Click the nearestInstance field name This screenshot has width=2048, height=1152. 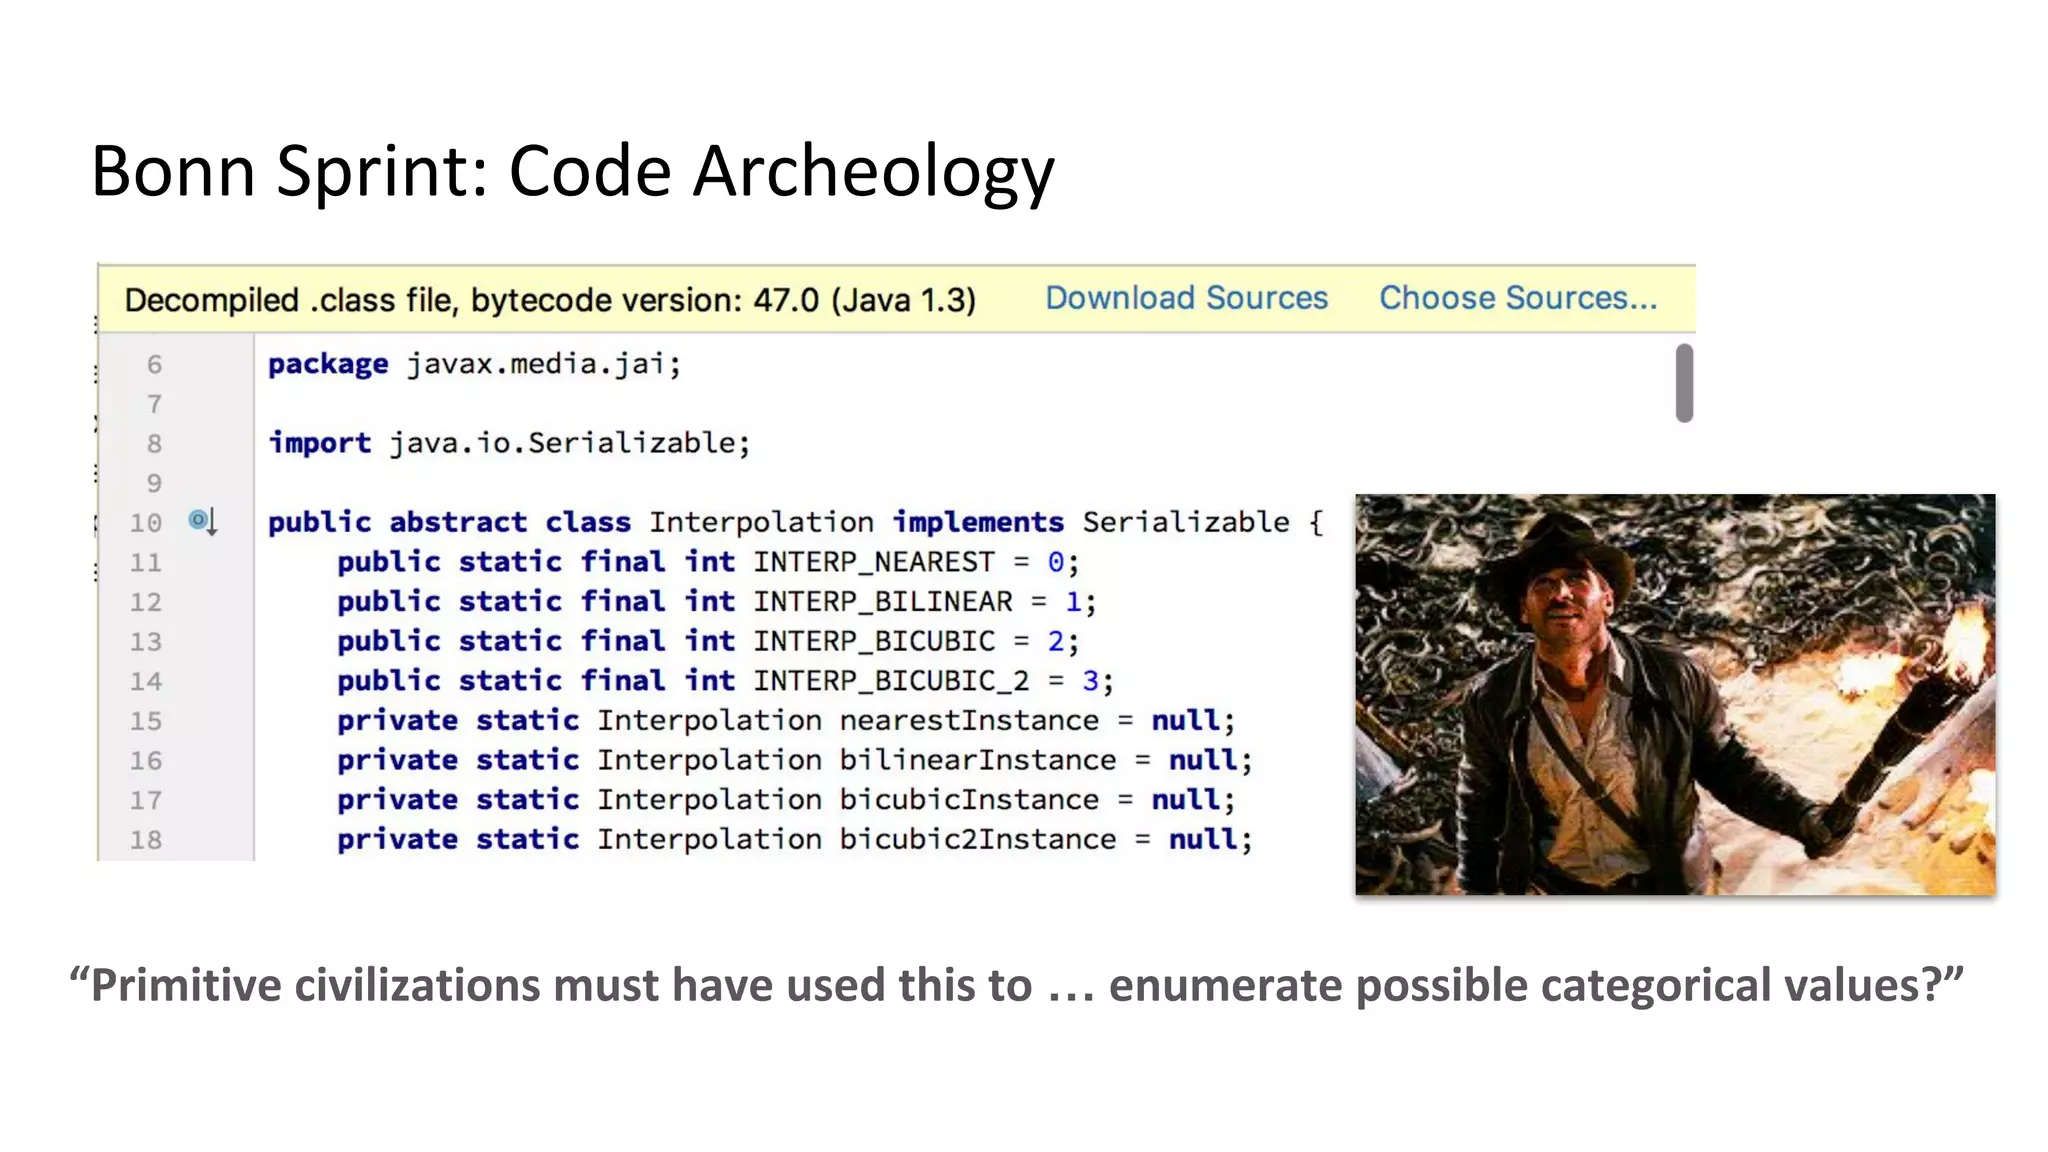tap(969, 720)
